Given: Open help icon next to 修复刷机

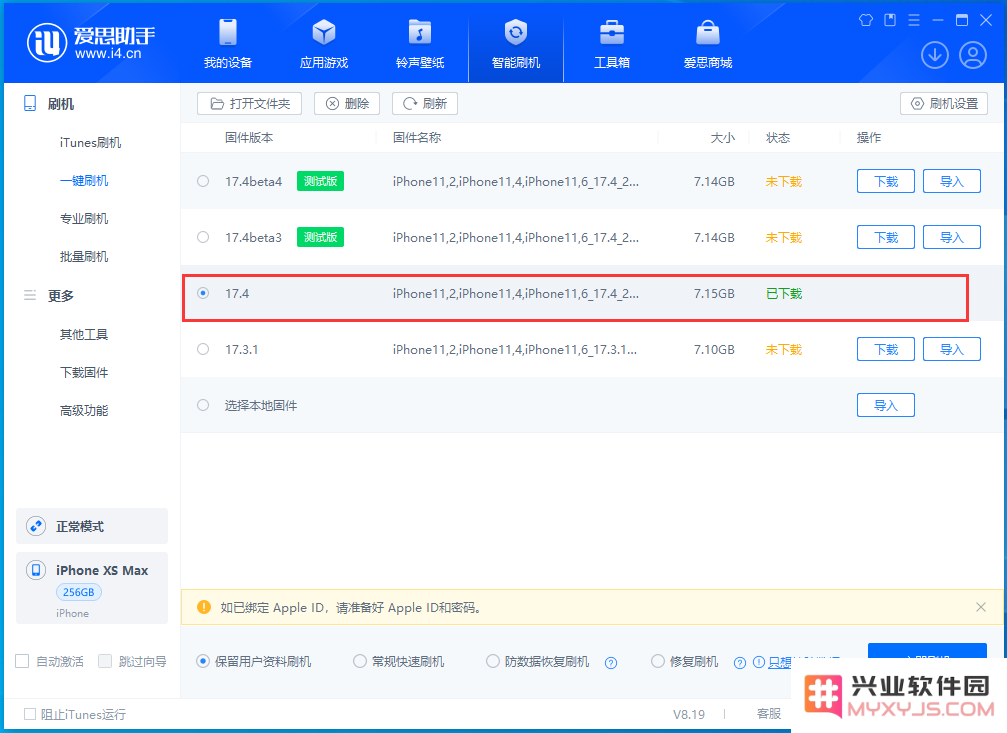Looking at the screenshot, I should pos(740,663).
